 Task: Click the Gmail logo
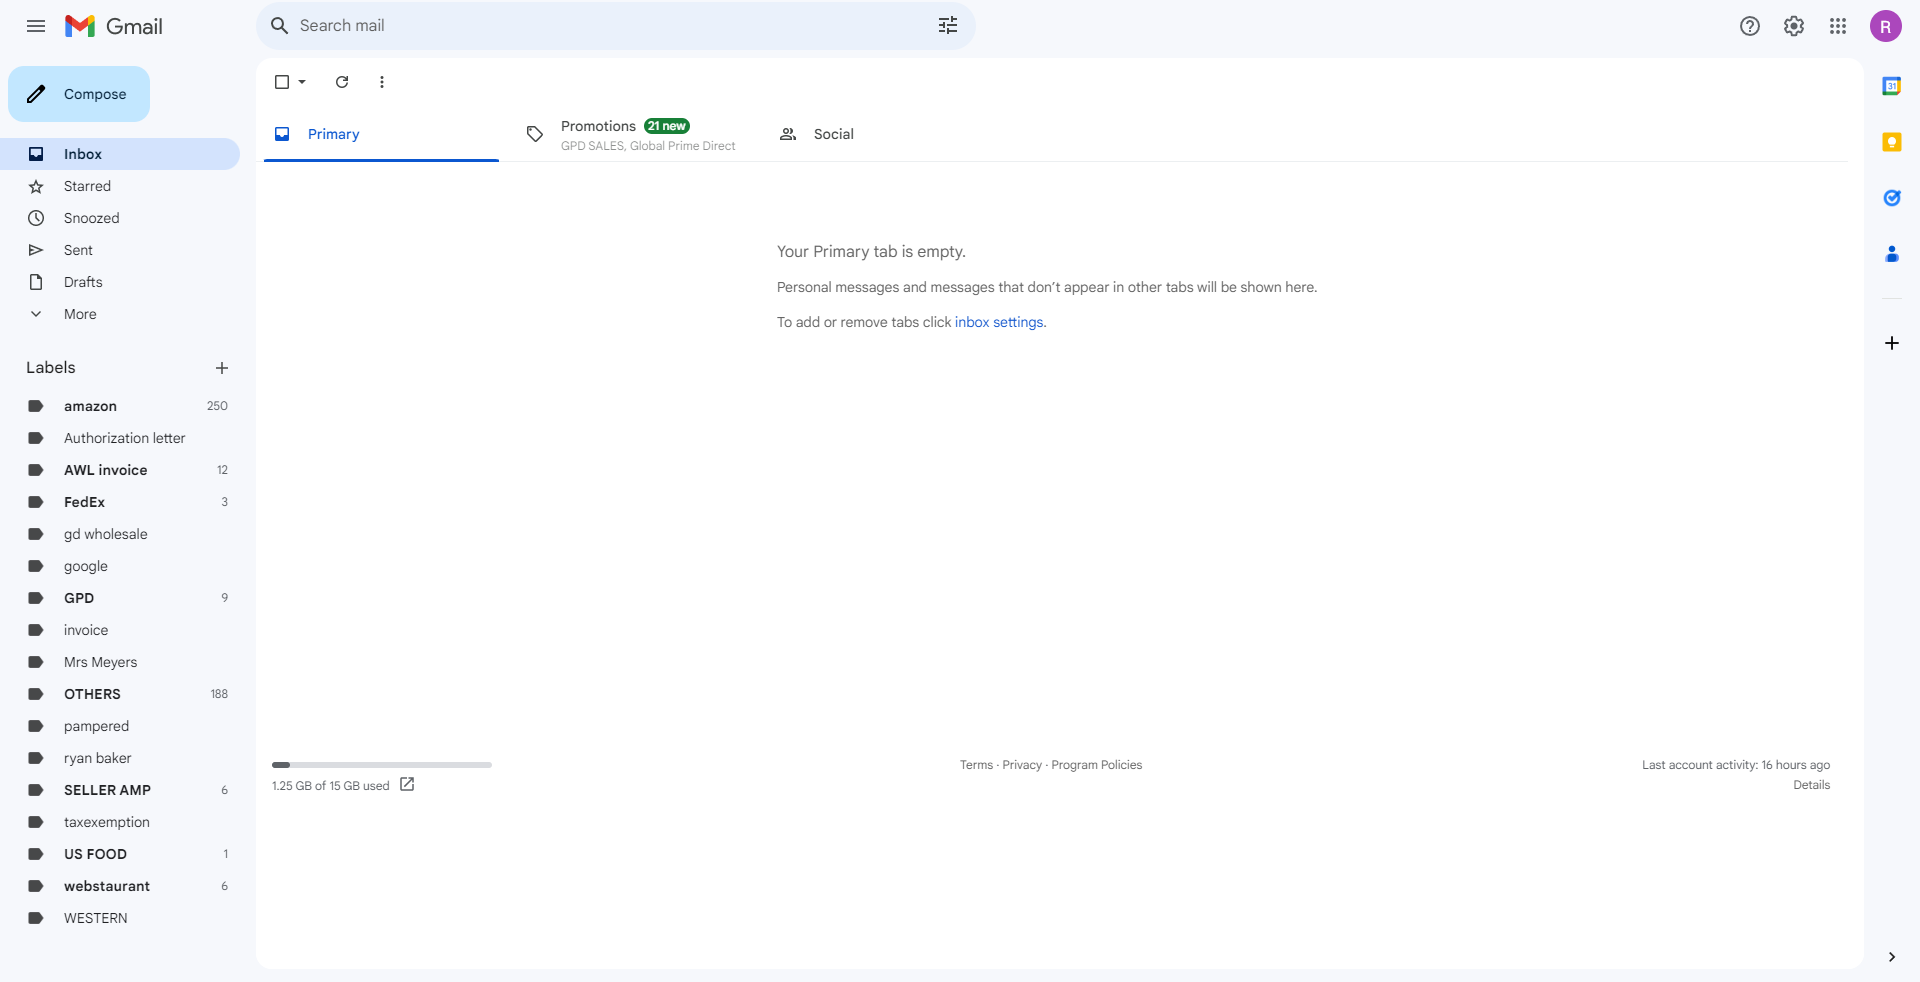(114, 26)
